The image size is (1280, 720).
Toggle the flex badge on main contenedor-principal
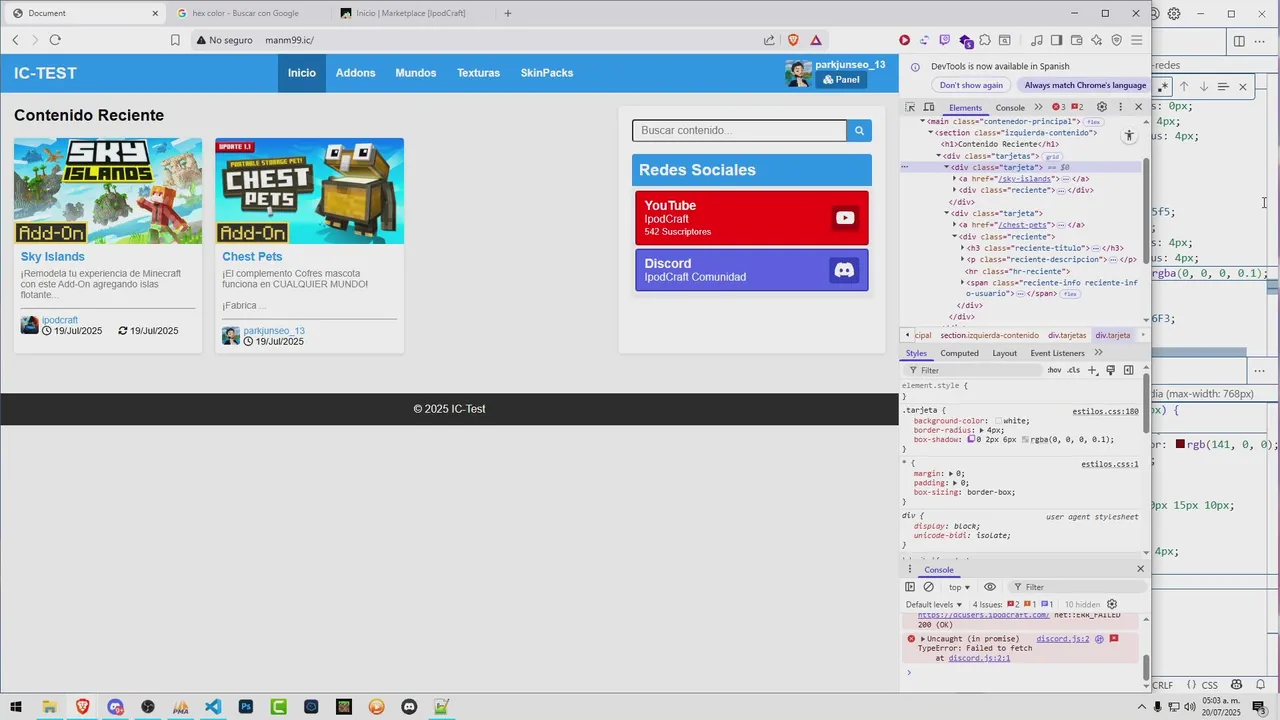tap(1093, 121)
